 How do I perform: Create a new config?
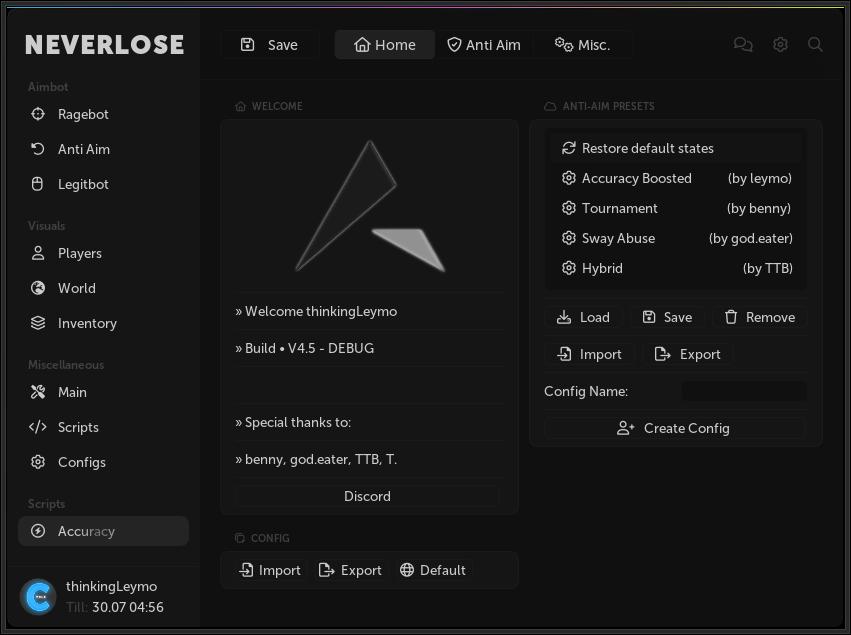[675, 428]
